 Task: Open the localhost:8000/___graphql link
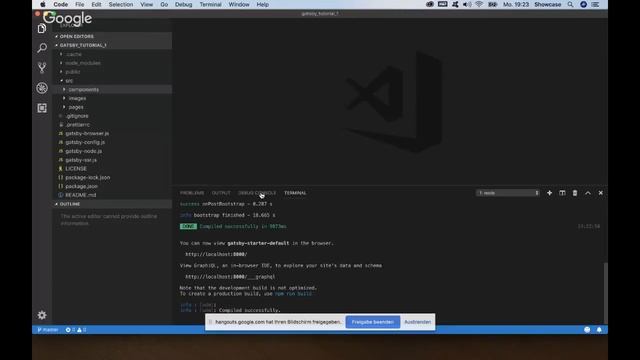tap(230, 277)
